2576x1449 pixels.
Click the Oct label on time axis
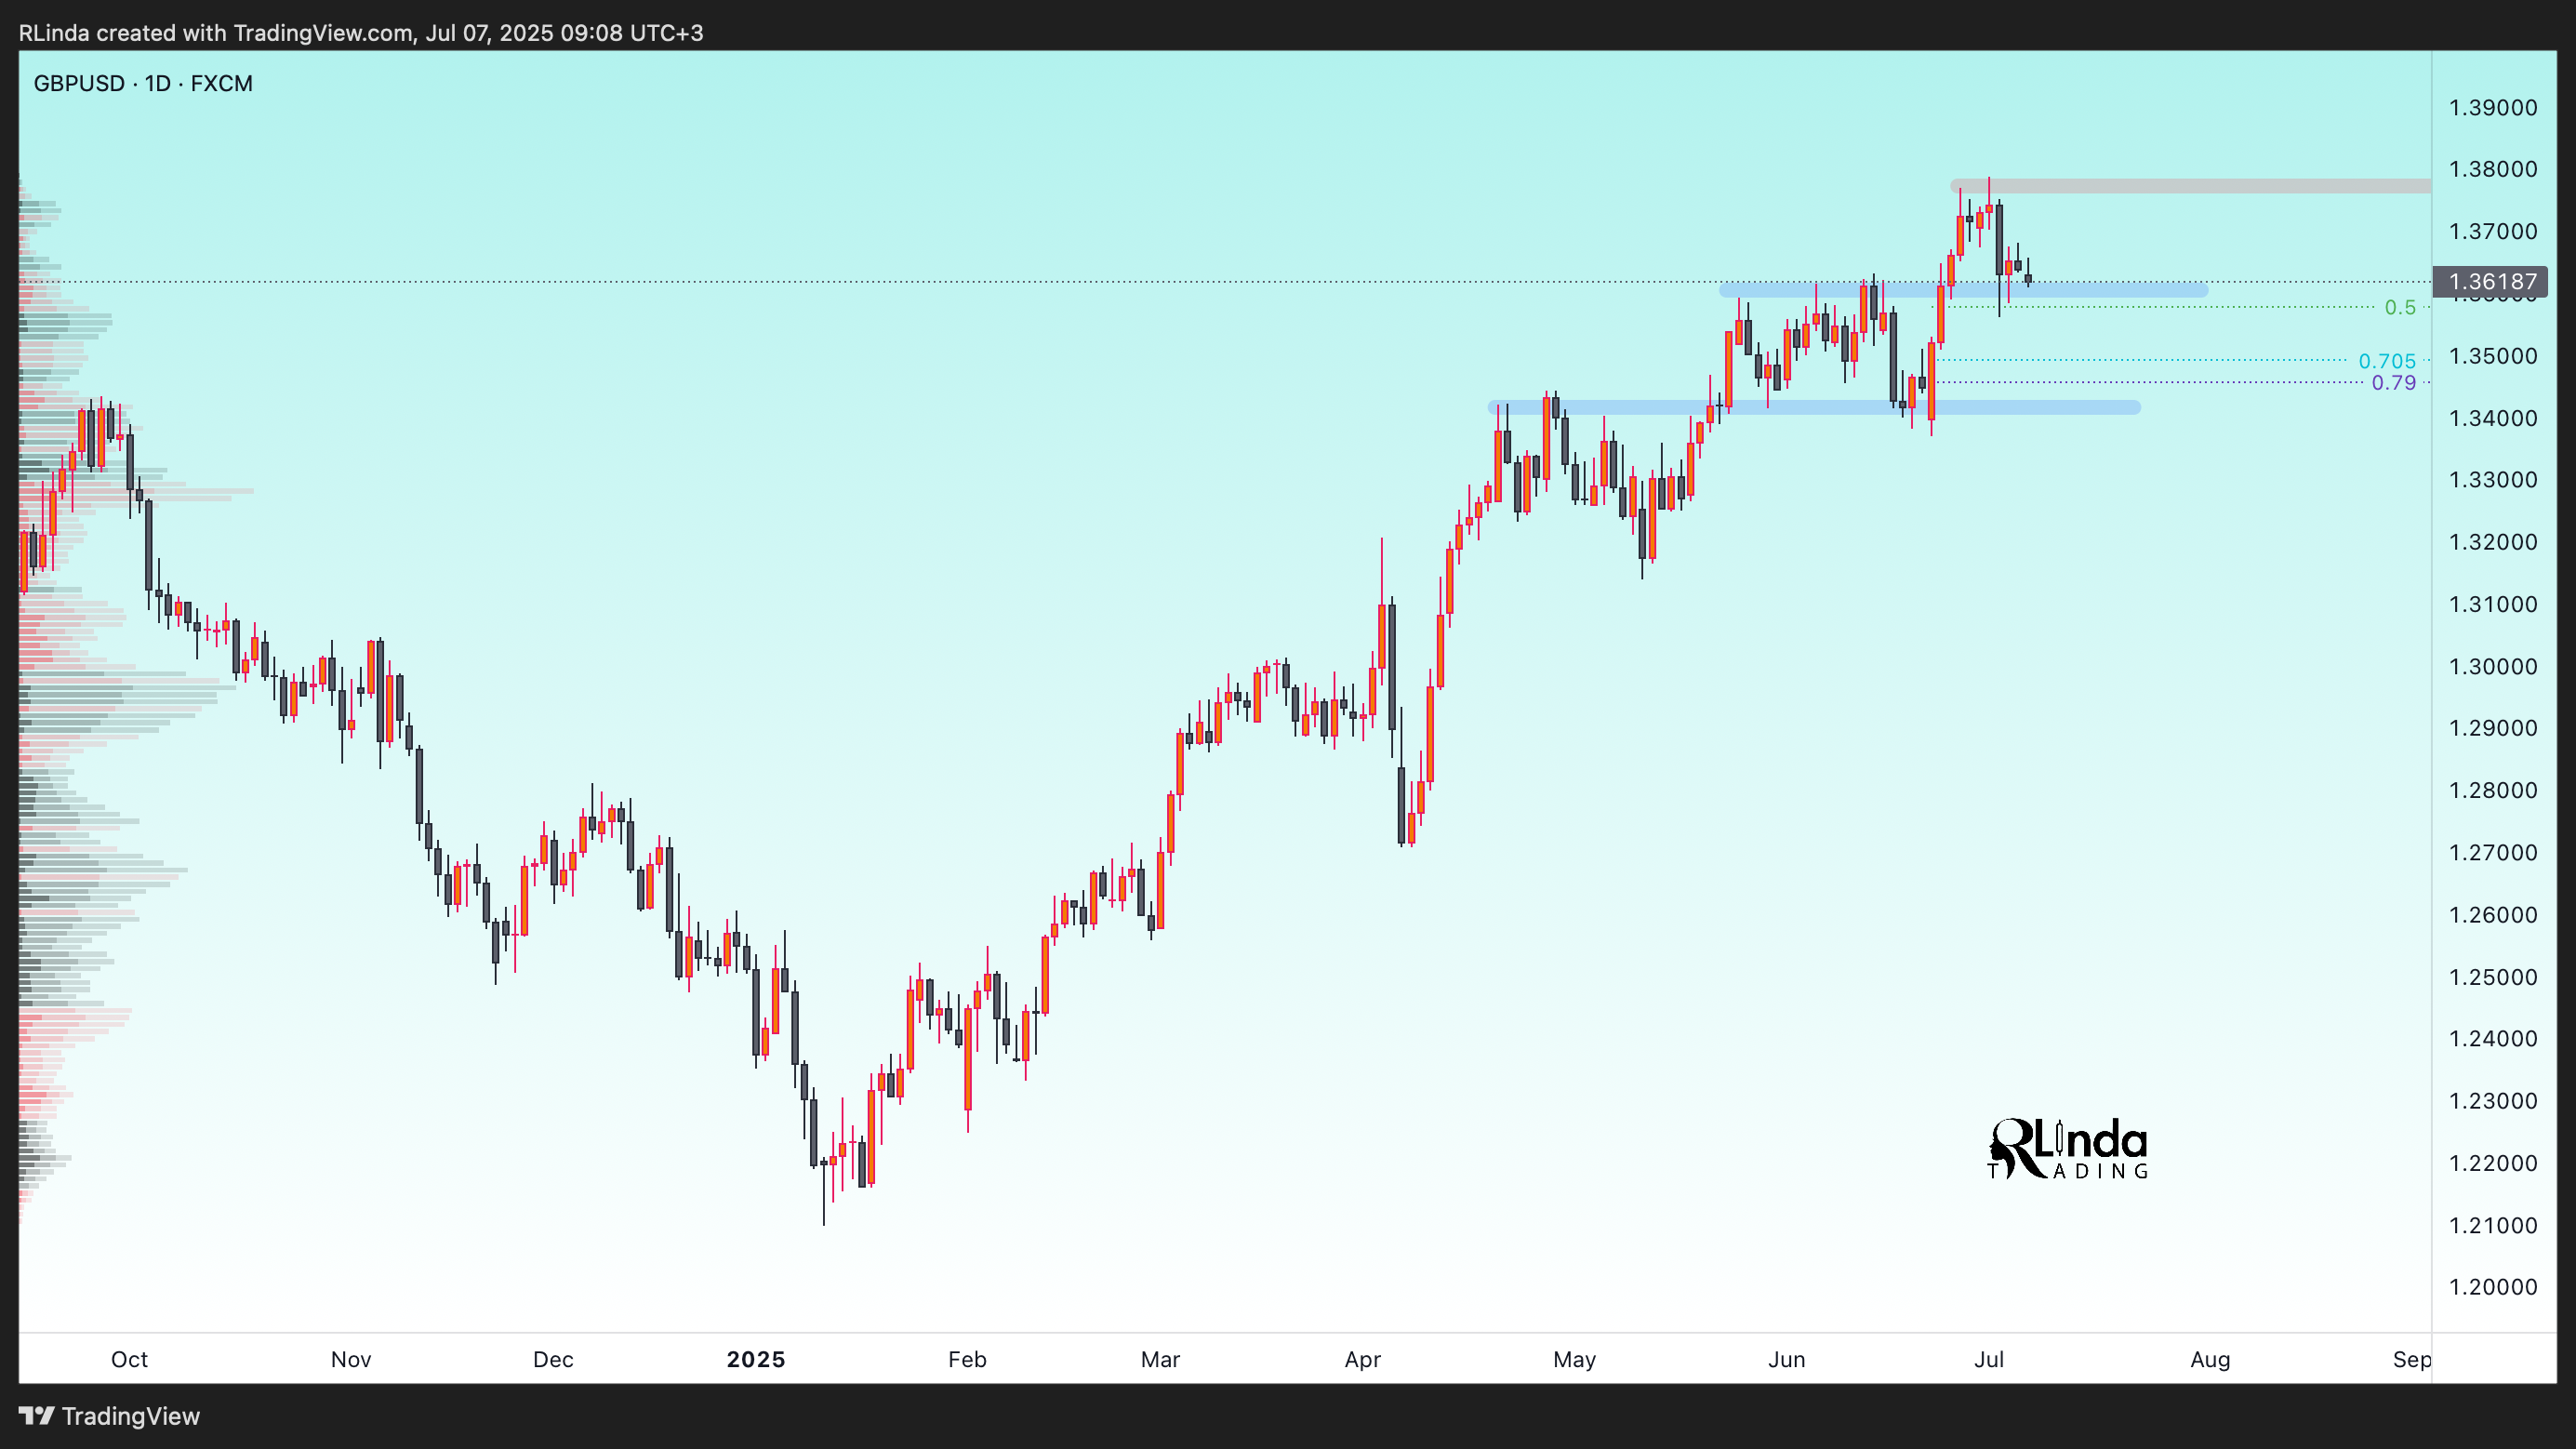point(129,1360)
